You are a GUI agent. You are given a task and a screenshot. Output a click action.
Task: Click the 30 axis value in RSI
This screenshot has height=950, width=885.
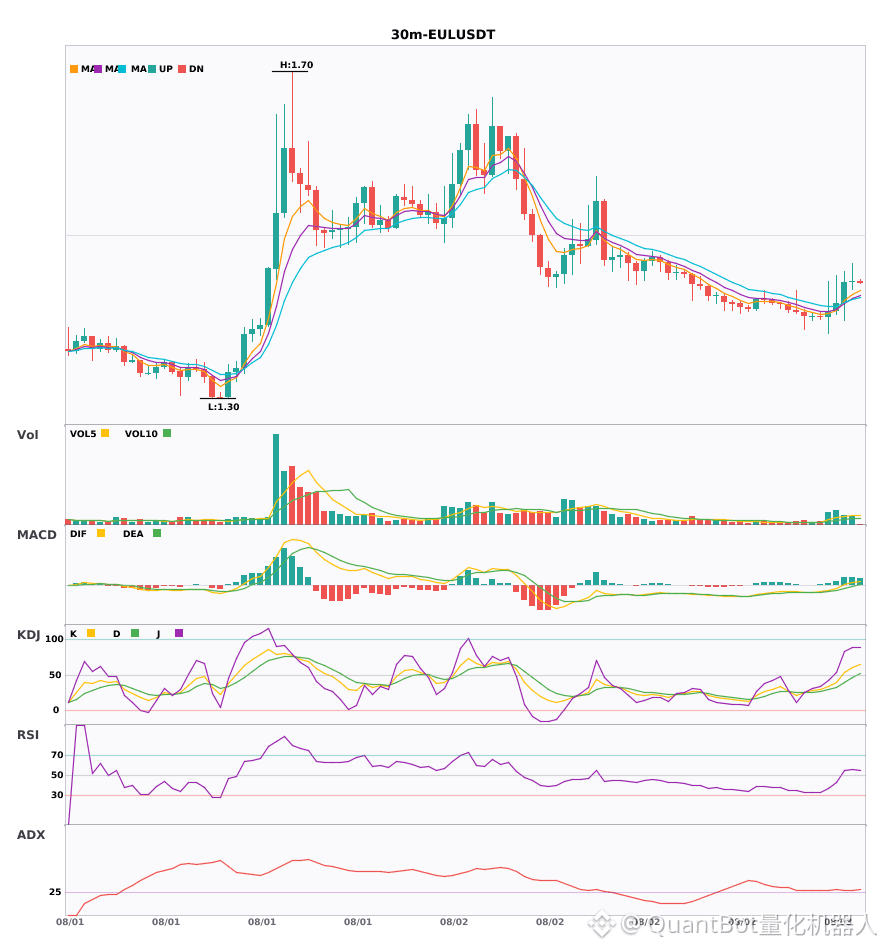[x=57, y=795]
